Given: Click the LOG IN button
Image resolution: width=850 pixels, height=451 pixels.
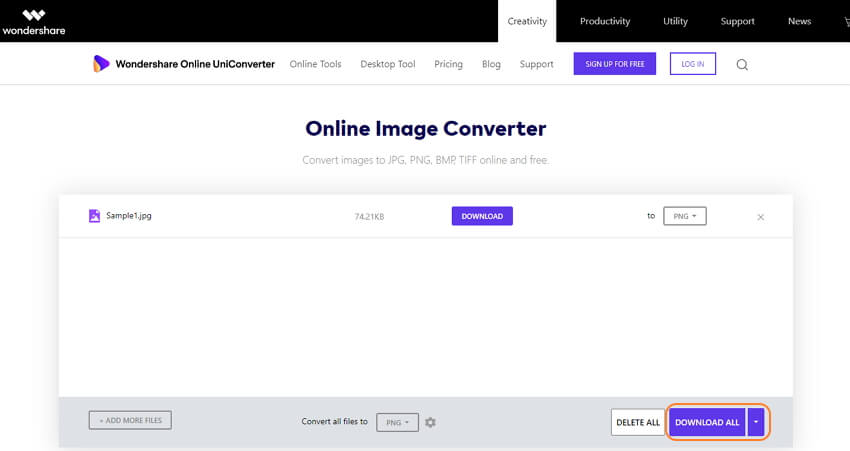Looking at the screenshot, I should pyautogui.click(x=693, y=64).
